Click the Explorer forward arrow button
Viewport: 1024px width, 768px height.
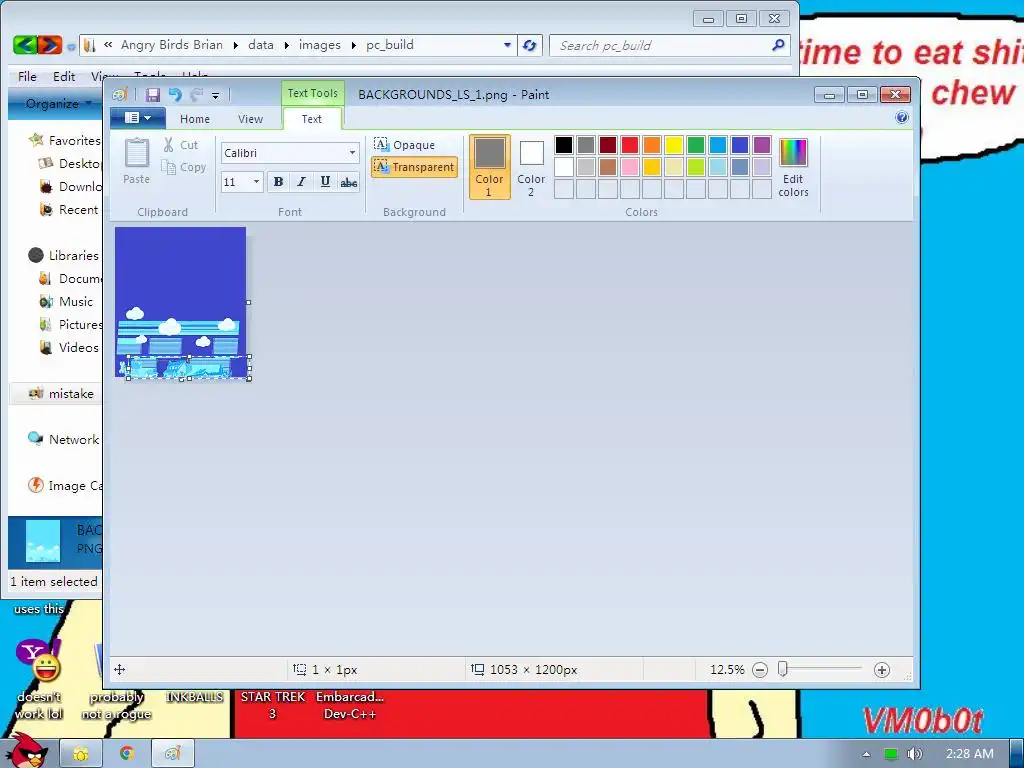[50, 45]
